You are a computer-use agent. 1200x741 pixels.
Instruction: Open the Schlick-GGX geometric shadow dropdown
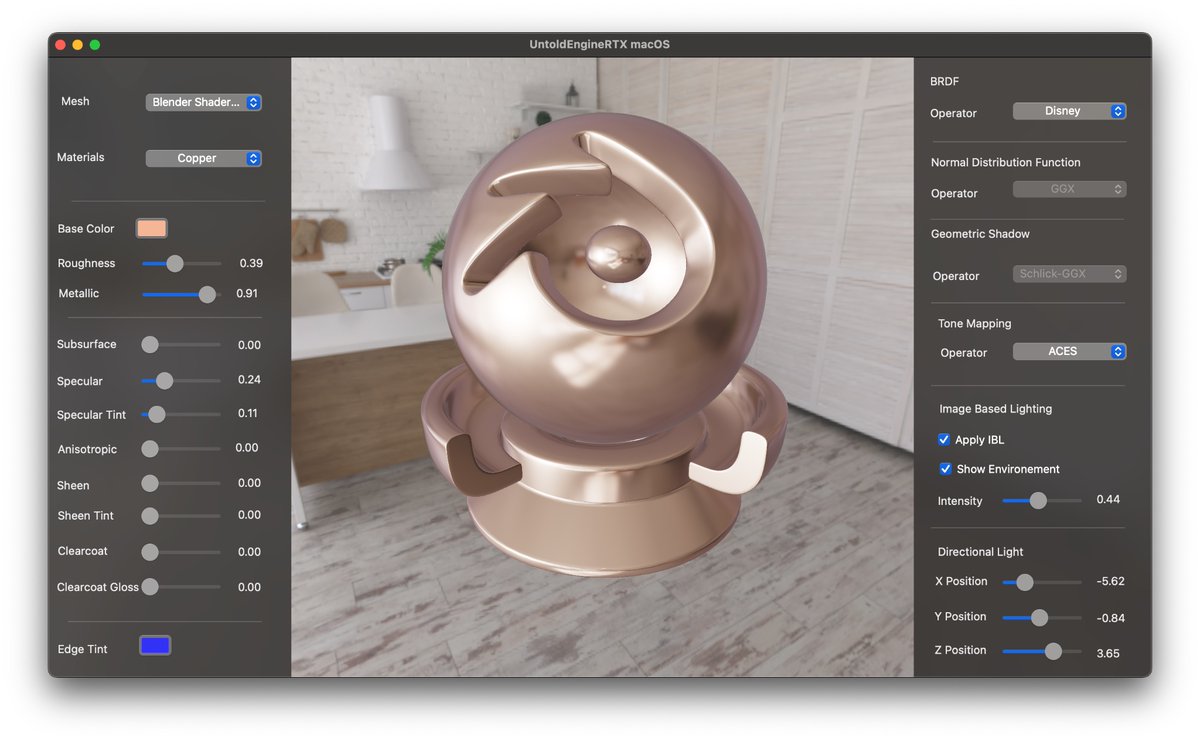[x=1070, y=273]
